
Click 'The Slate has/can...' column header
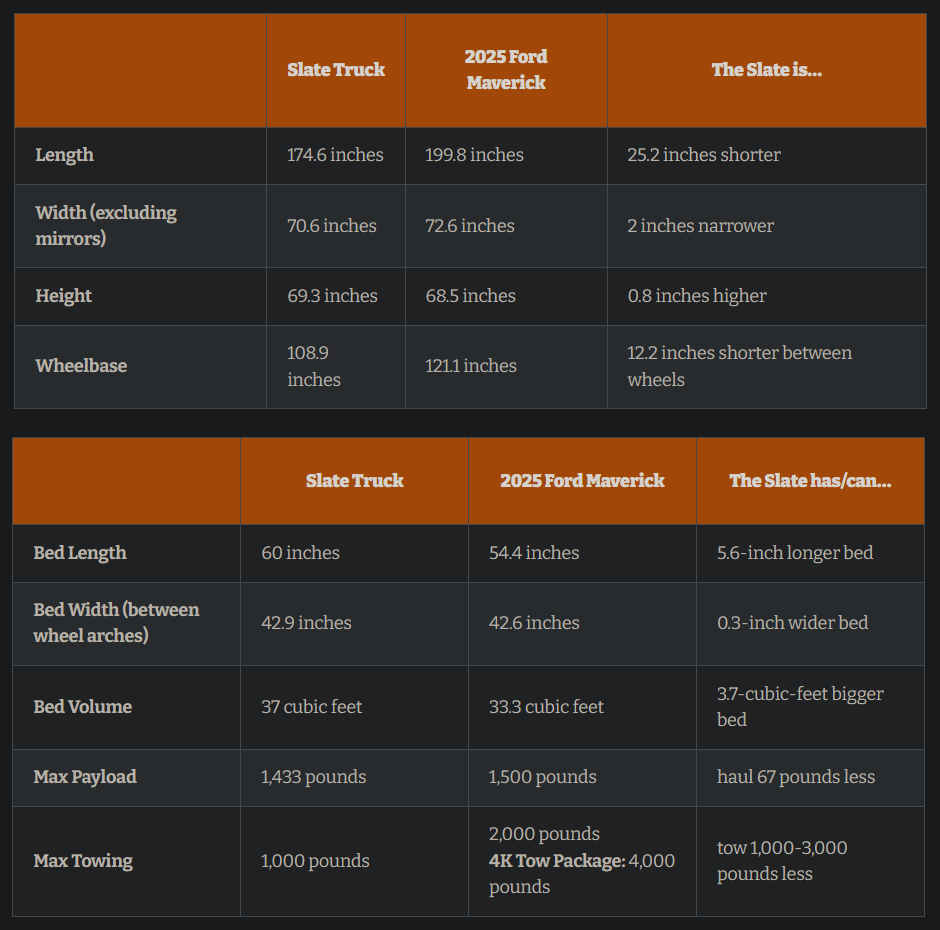(810, 480)
